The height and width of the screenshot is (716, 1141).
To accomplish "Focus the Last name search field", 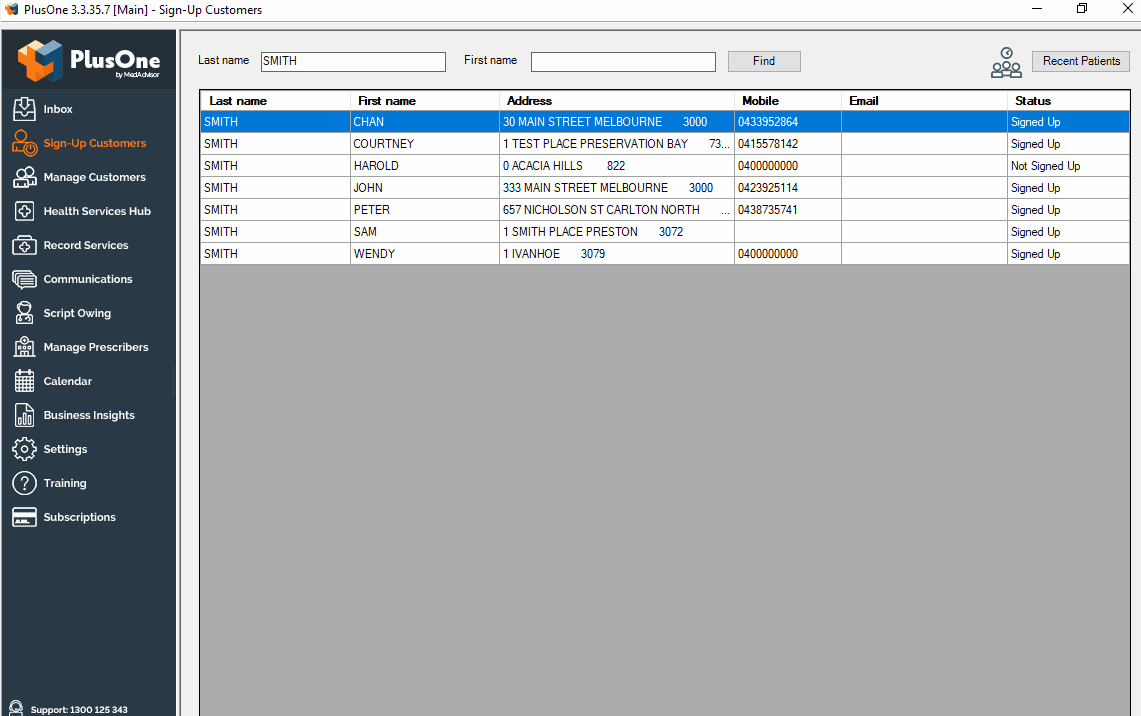I will click(x=353, y=62).
